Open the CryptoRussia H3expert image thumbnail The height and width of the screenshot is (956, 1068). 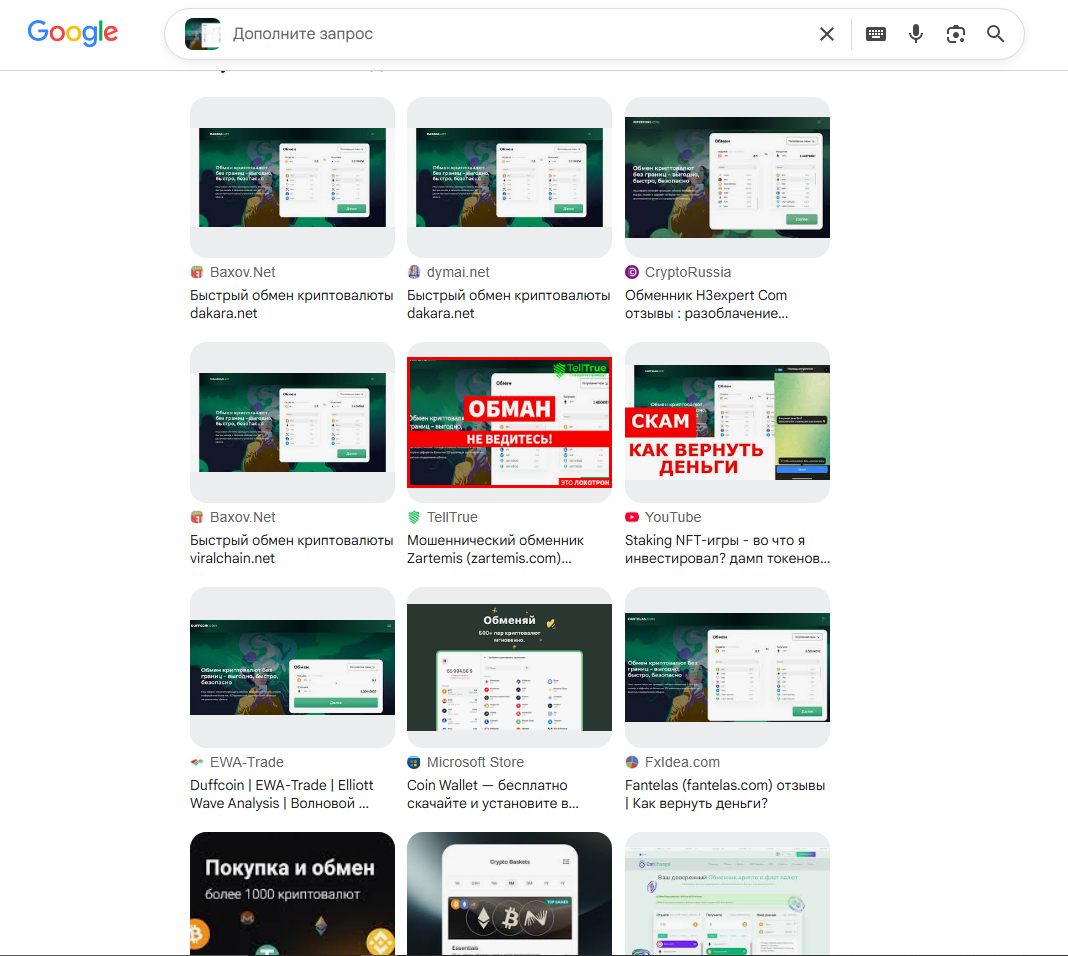[x=727, y=177]
